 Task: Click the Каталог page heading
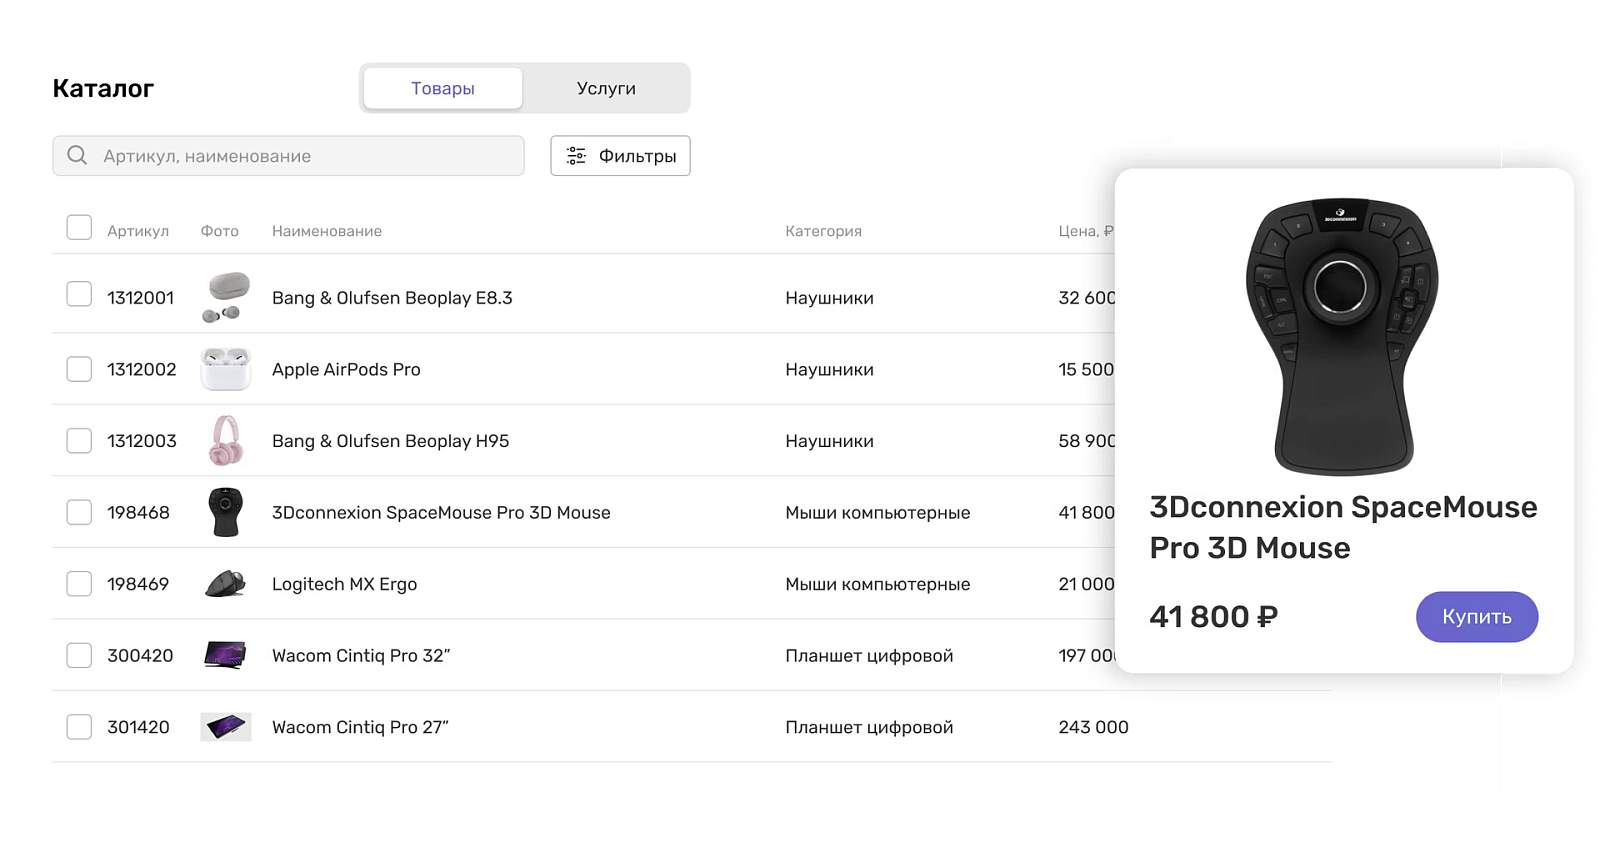(x=103, y=88)
